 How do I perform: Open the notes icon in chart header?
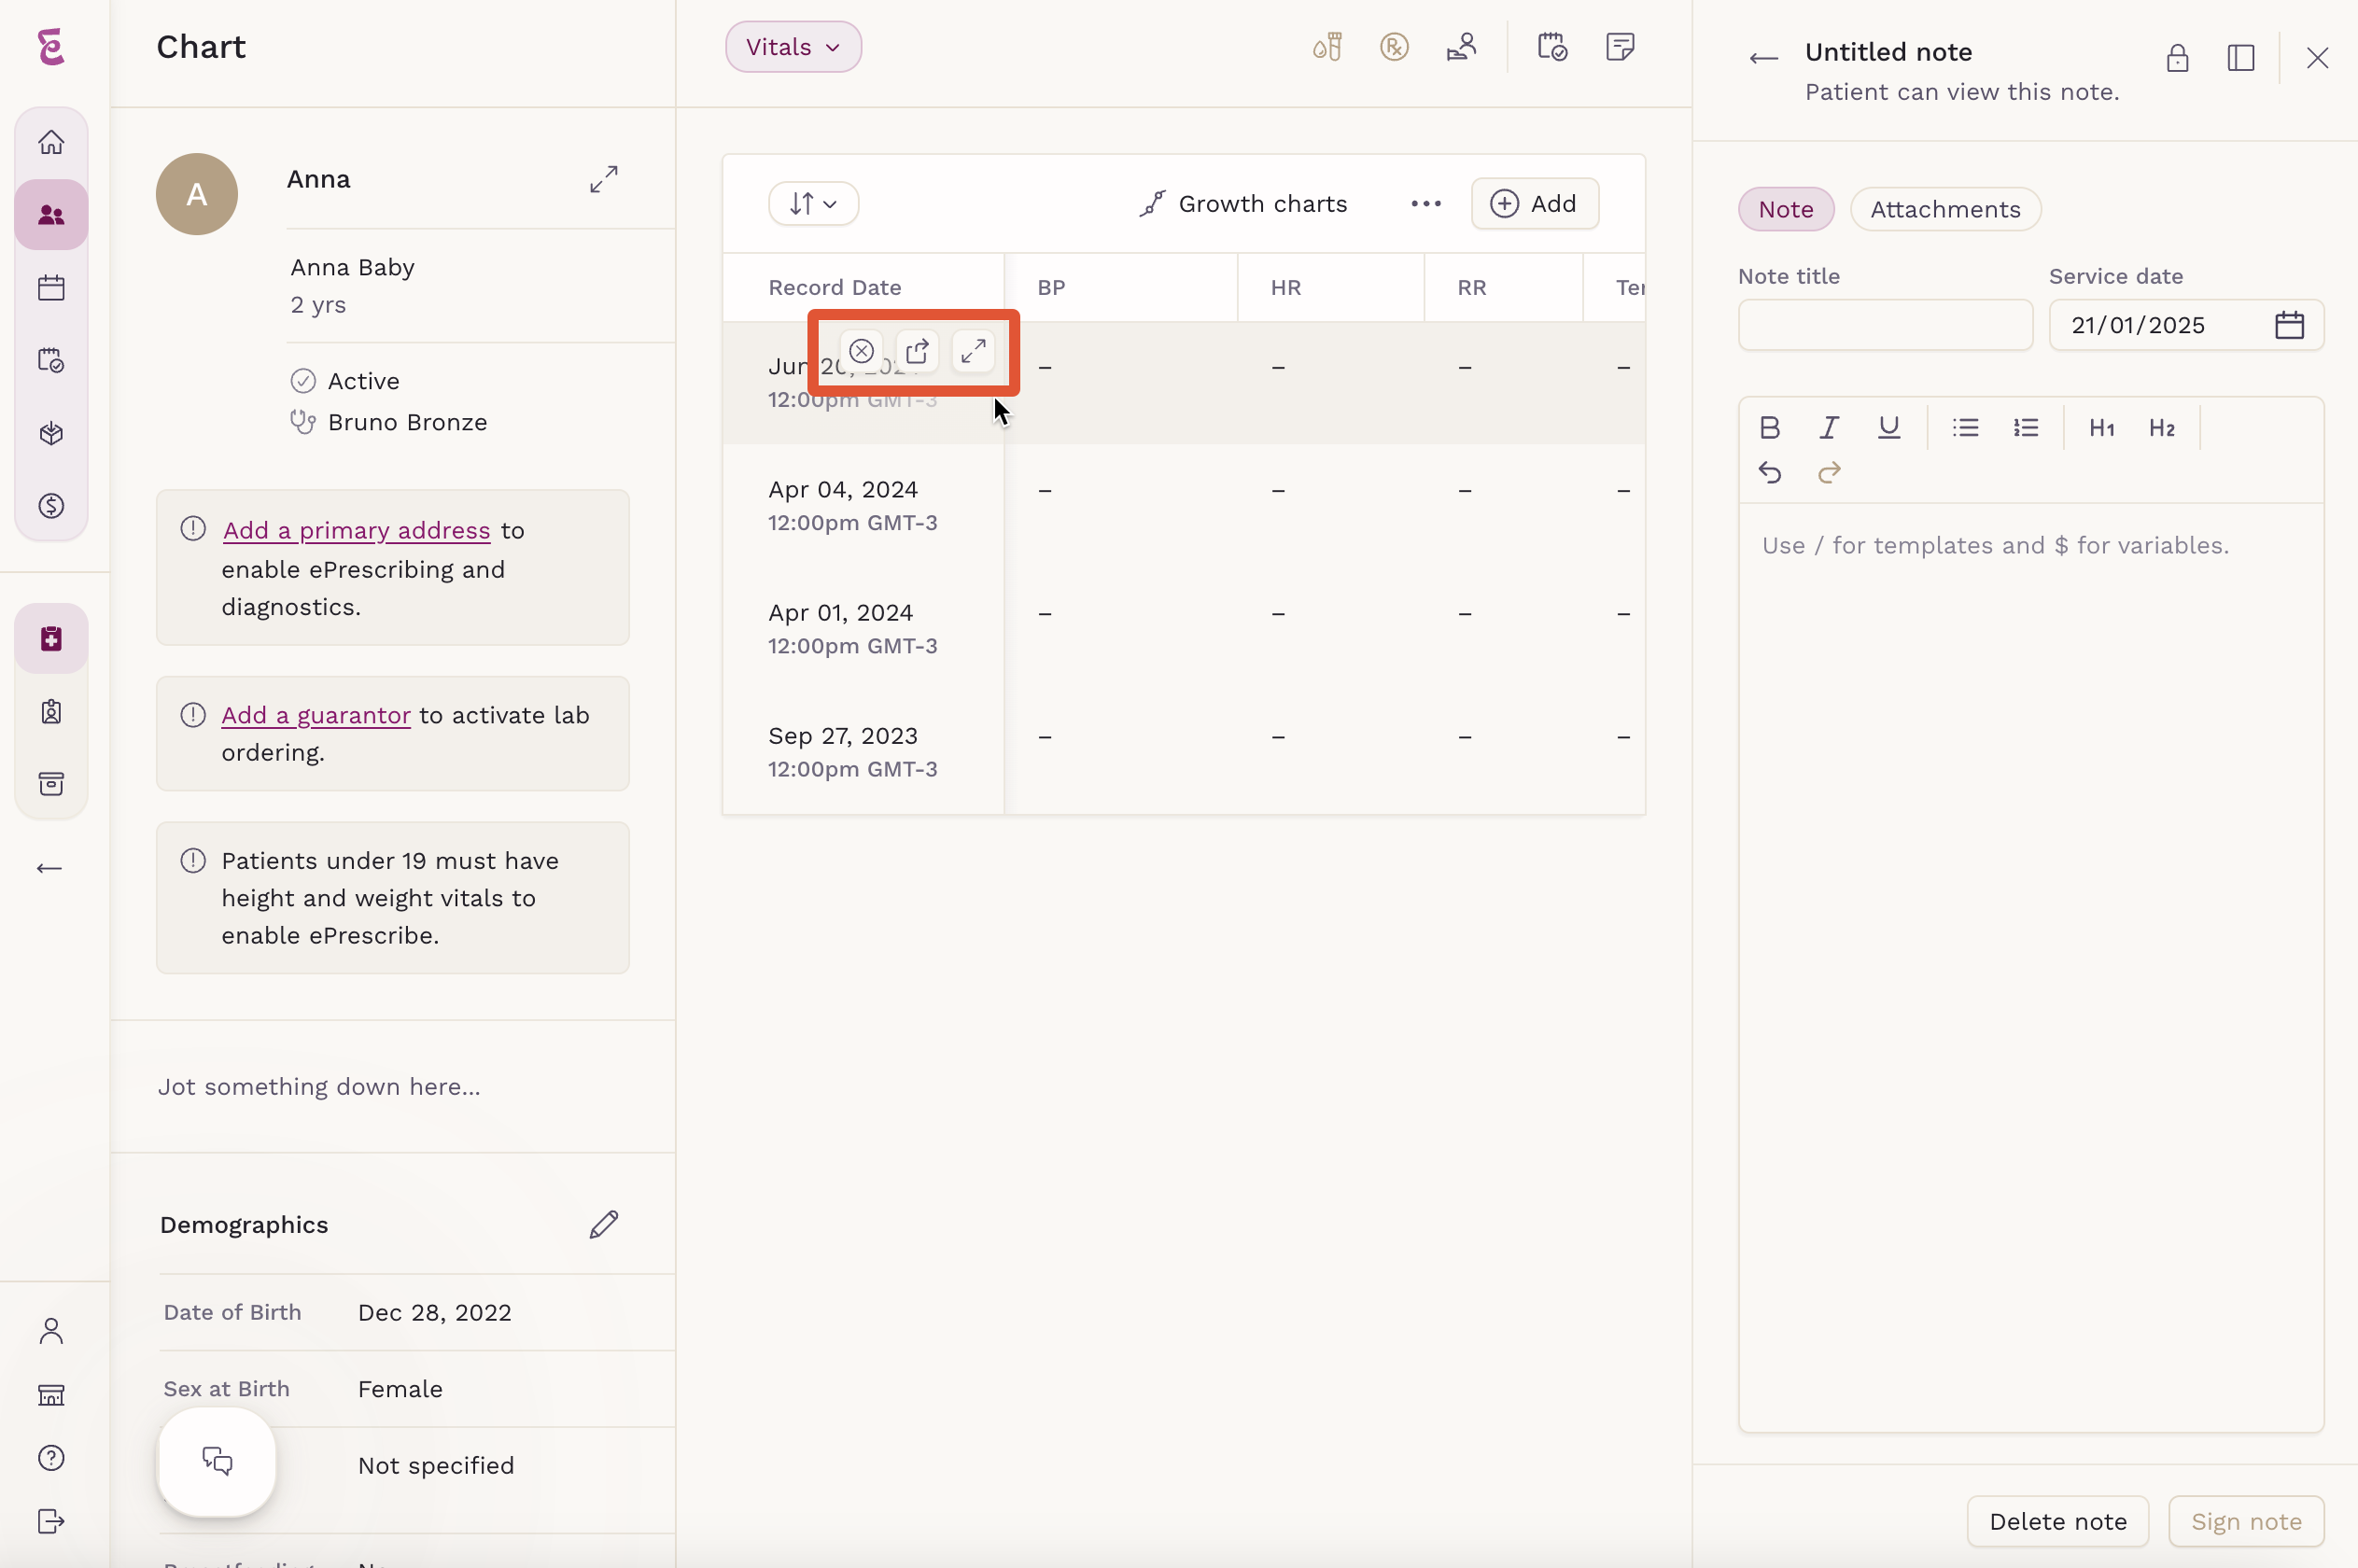click(1620, 47)
